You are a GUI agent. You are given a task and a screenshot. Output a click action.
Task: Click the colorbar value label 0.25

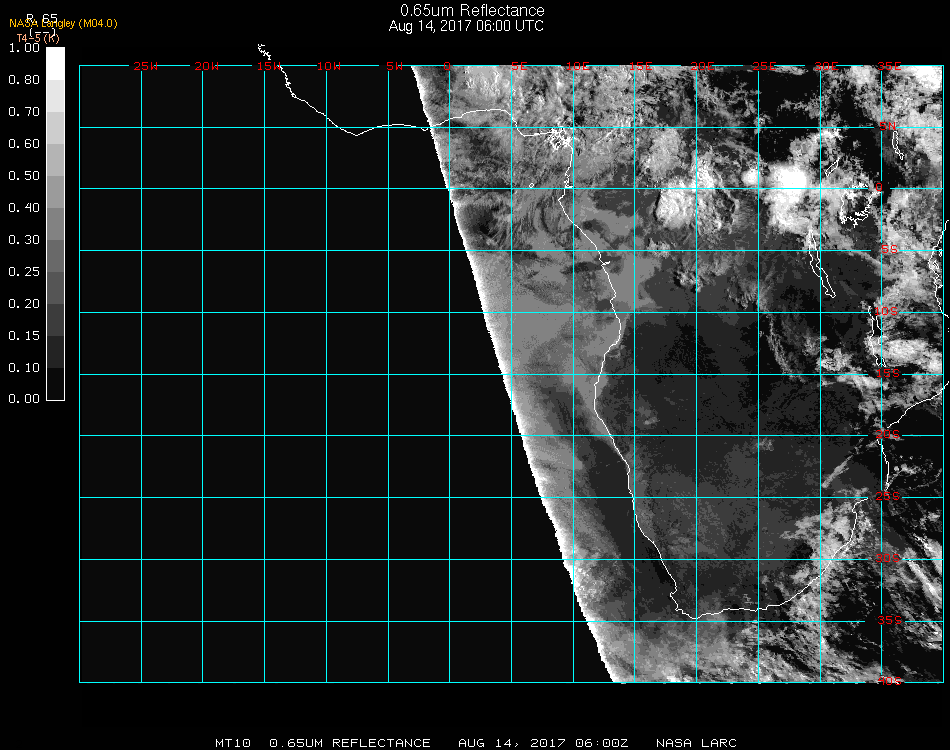24,272
